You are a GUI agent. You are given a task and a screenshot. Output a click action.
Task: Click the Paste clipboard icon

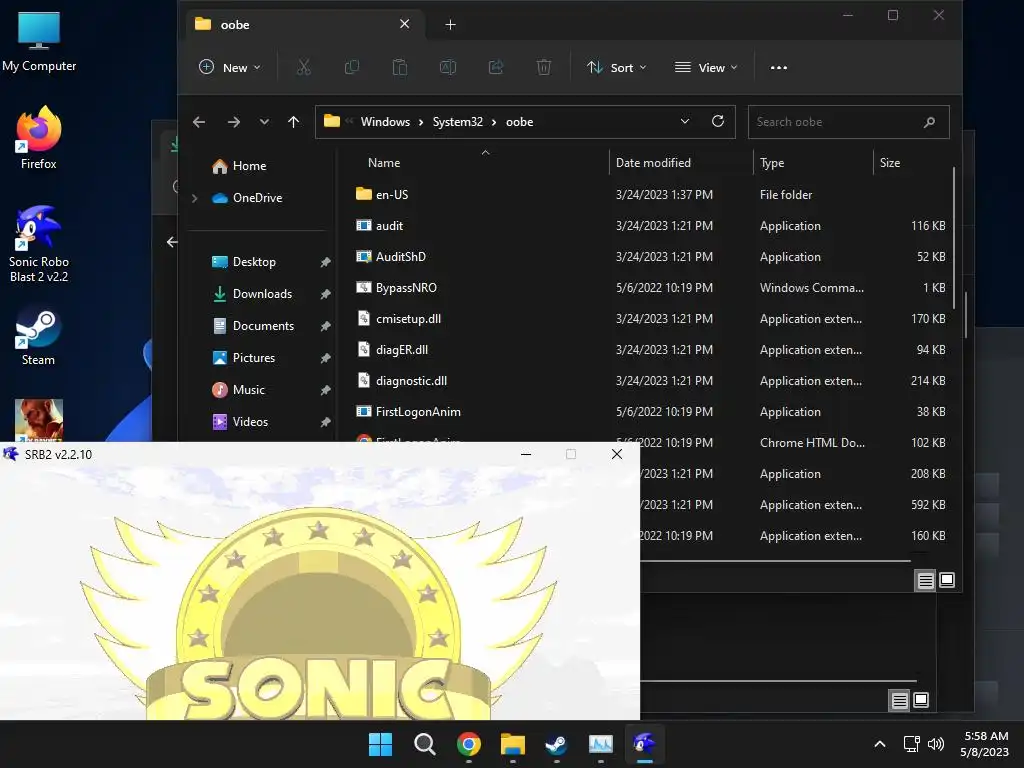click(x=400, y=67)
